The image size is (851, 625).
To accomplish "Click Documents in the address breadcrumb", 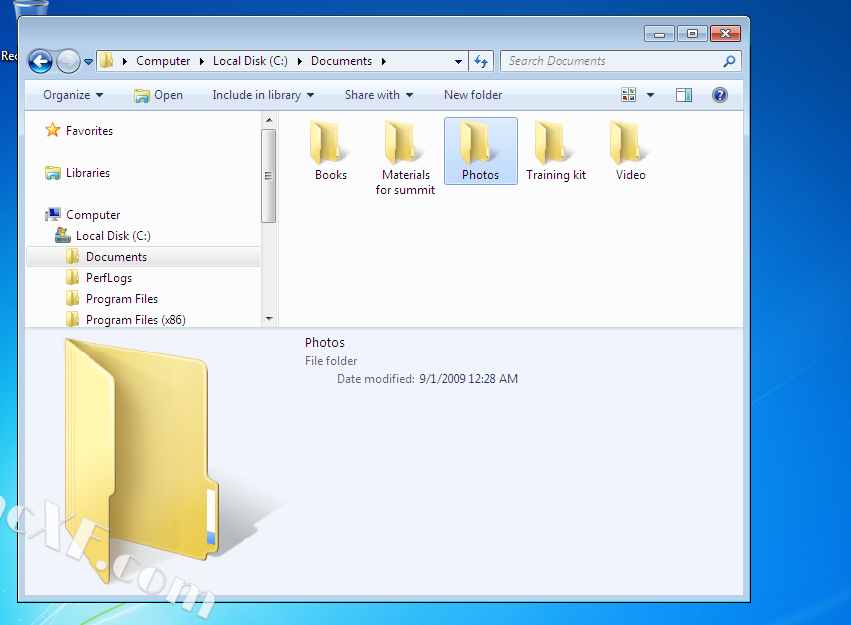I will tap(341, 61).
